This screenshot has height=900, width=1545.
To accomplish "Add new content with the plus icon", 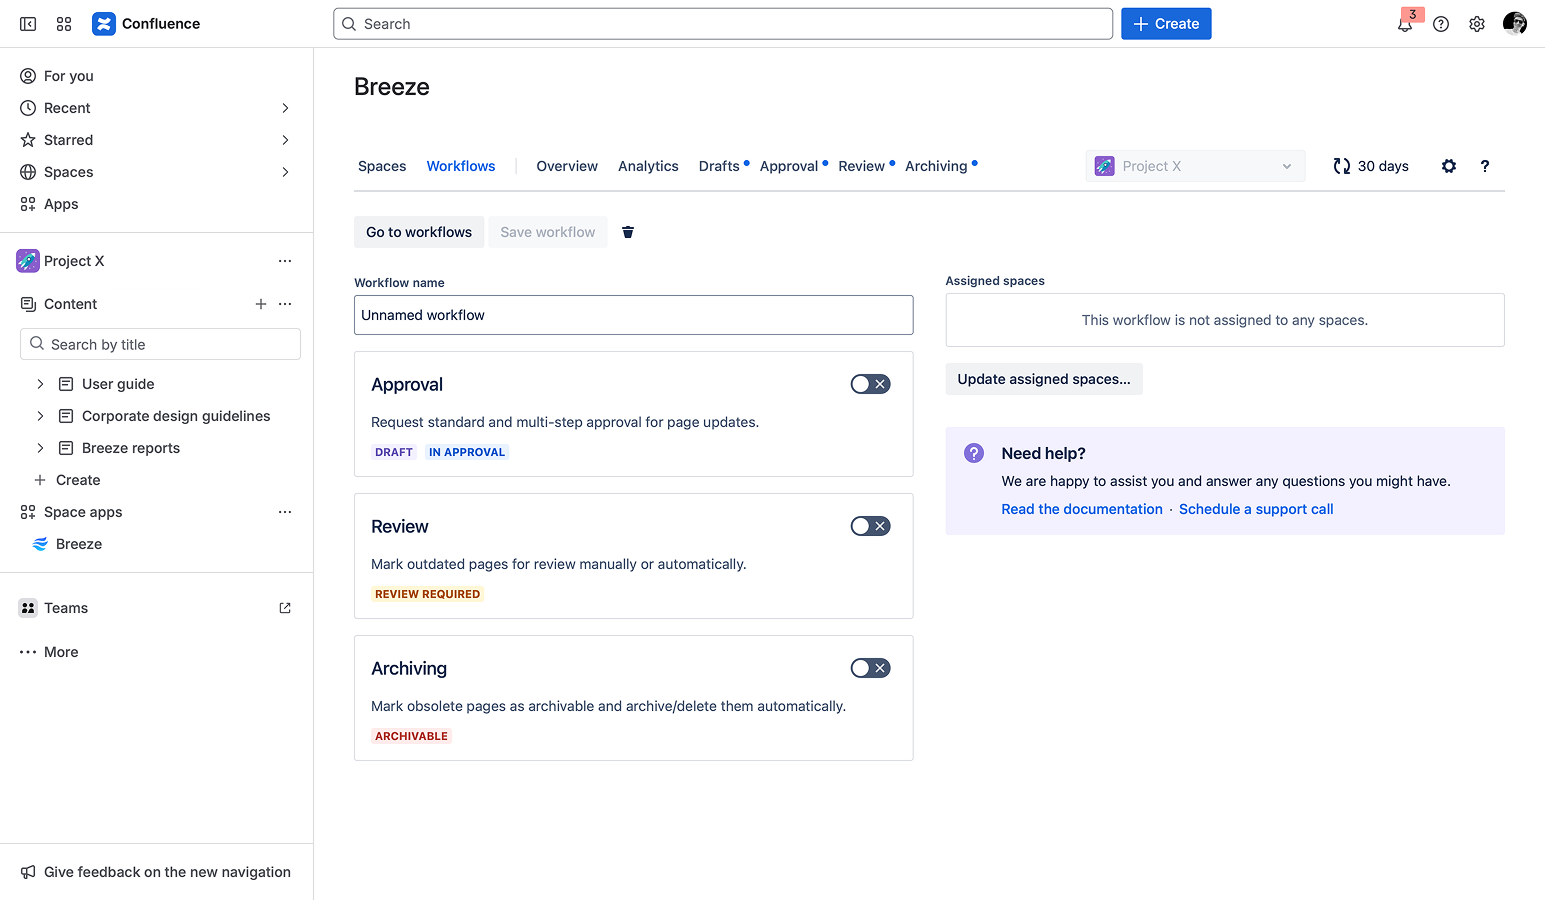I will tap(260, 303).
